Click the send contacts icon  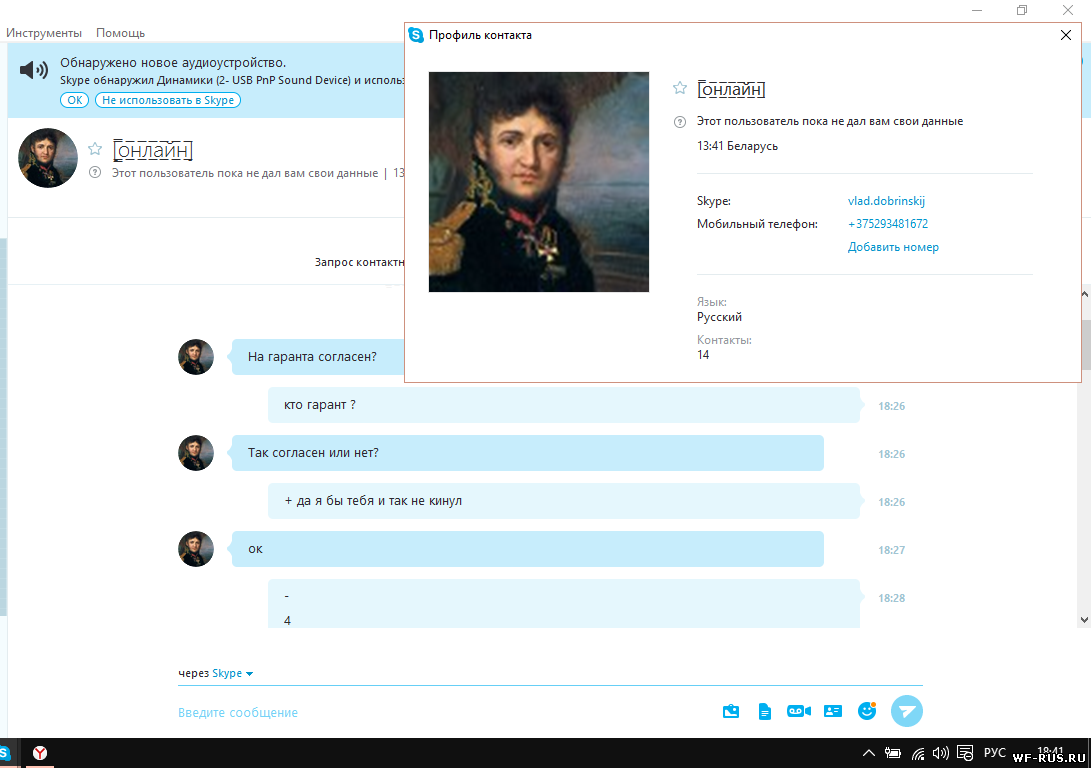tap(832, 711)
